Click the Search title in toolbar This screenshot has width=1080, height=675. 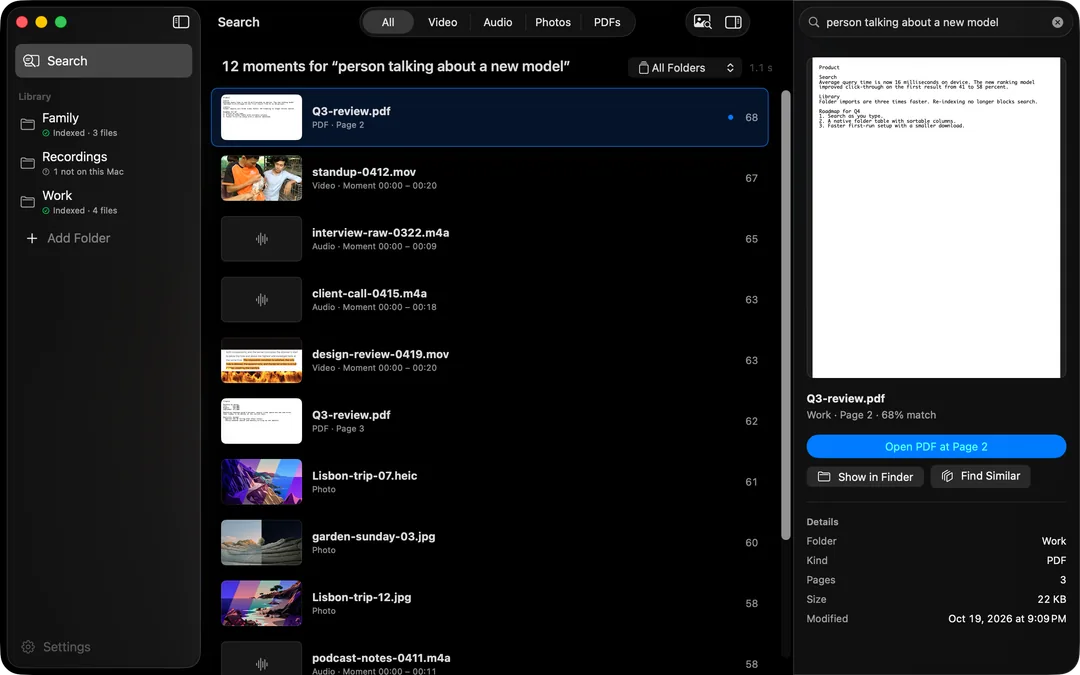click(x=238, y=22)
